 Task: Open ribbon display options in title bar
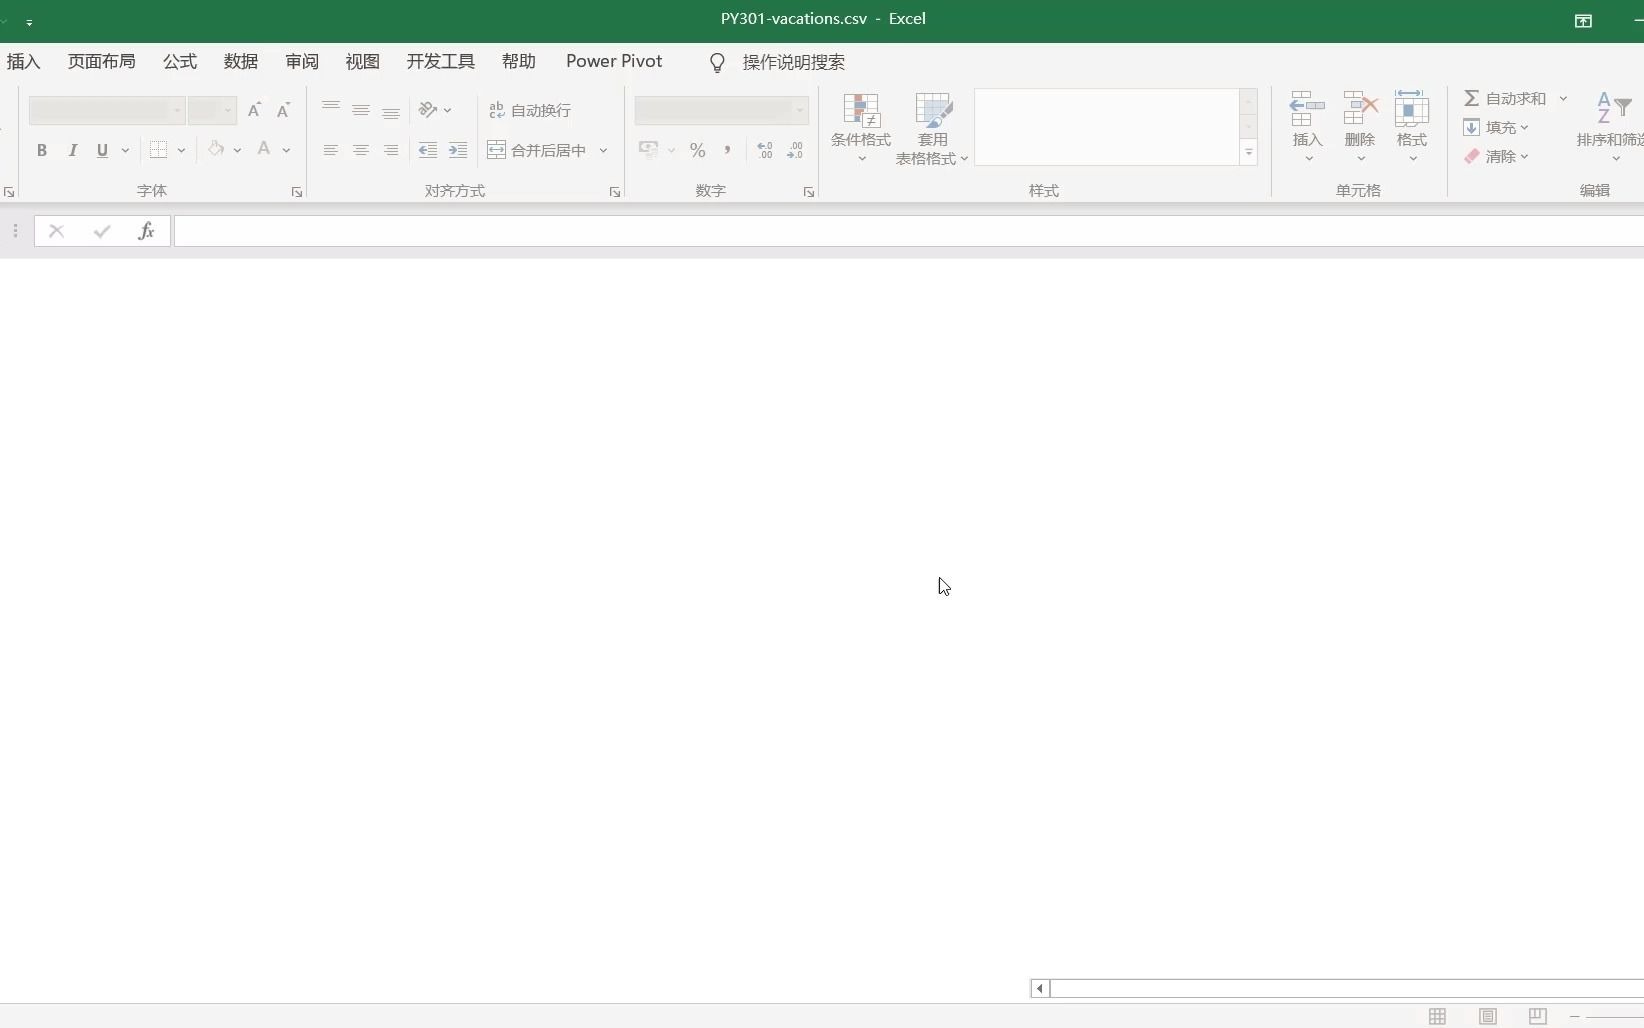[x=1583, y=21]
